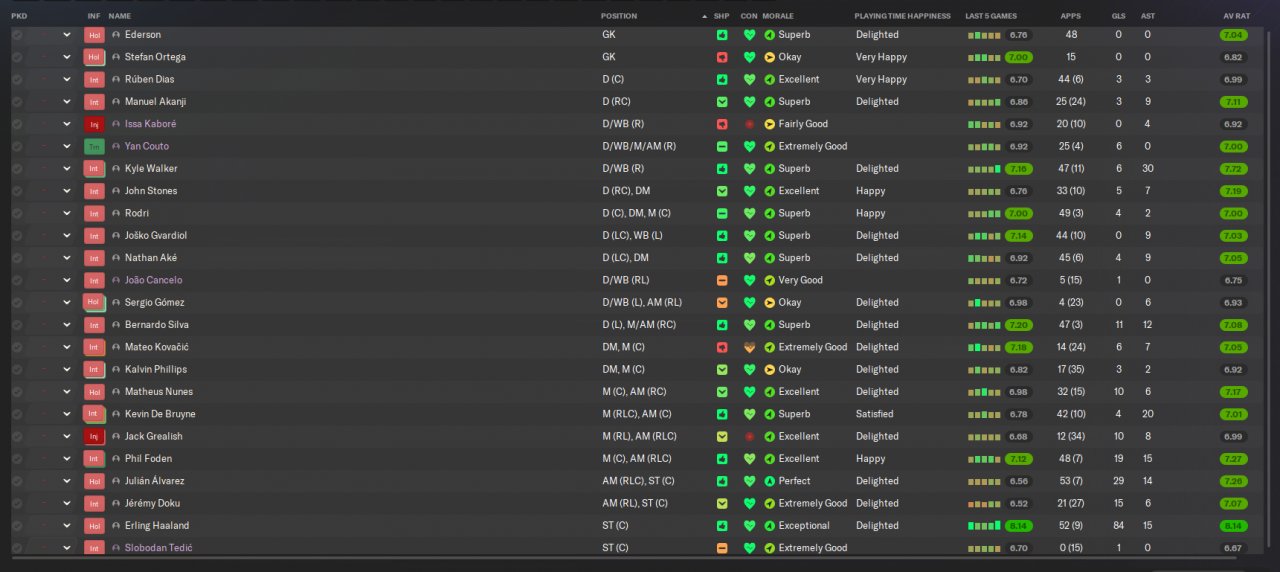Viewport: 1280px width, 572px height.
Task: Click Jack Grealish's Inj injury badge
Action: point(94,437)
